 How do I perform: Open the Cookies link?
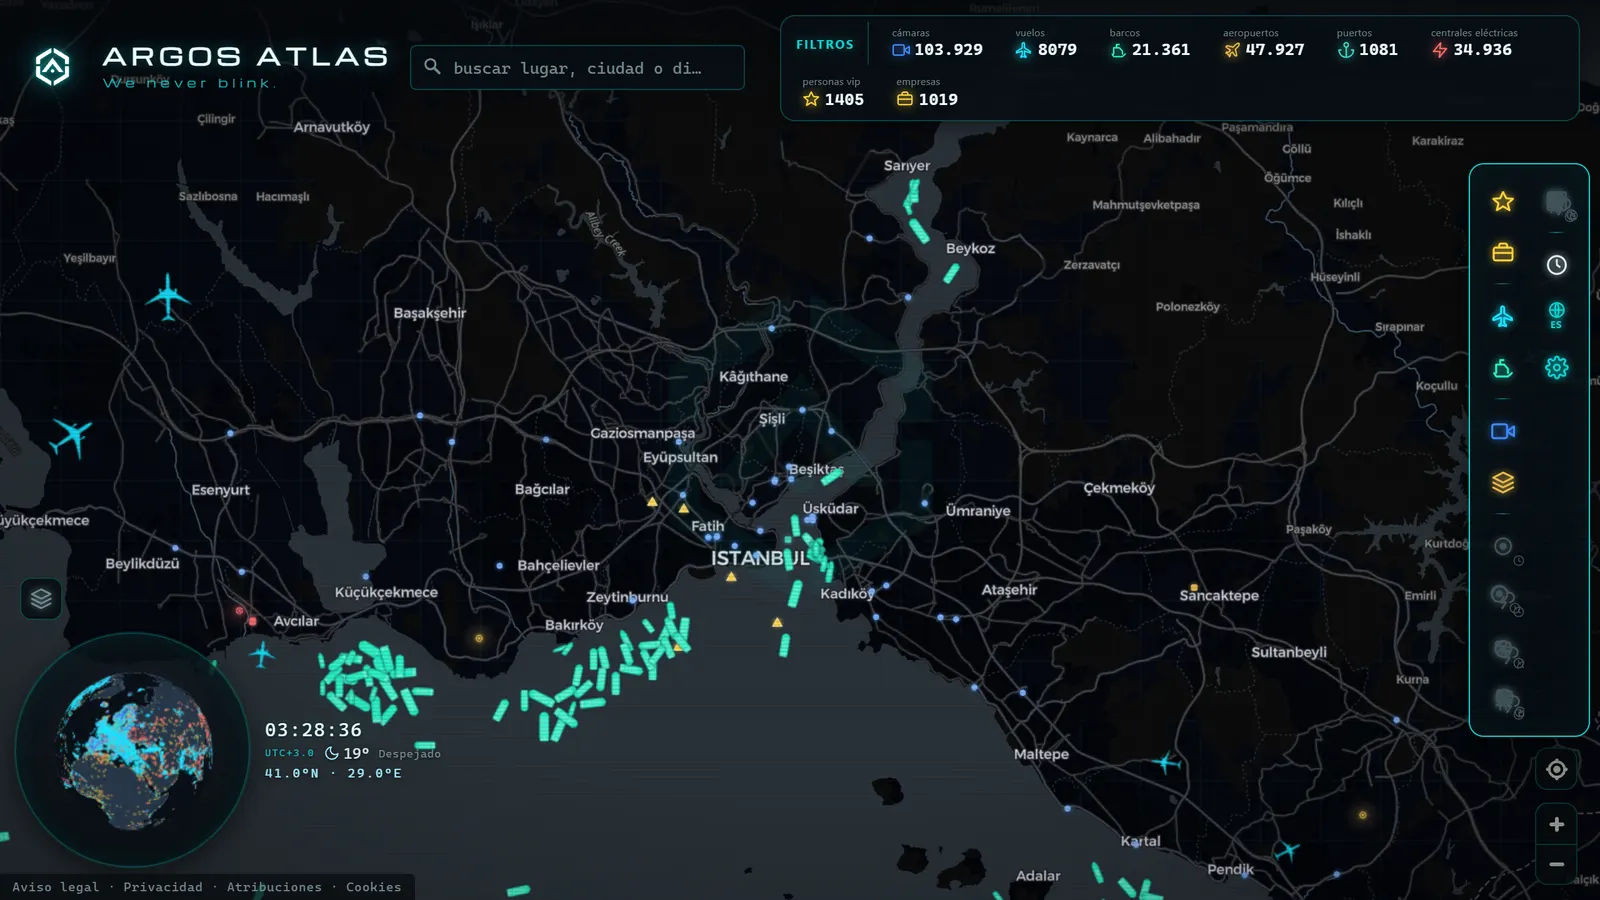tap(373, 887)
